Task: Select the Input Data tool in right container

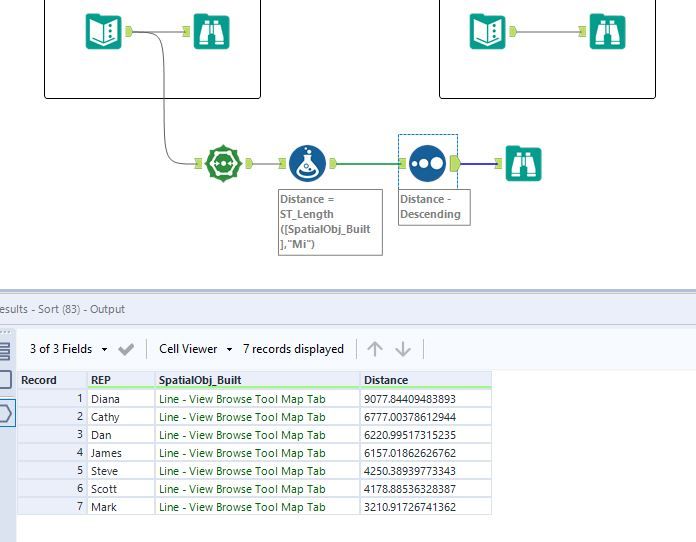Action: click(487, 31)
